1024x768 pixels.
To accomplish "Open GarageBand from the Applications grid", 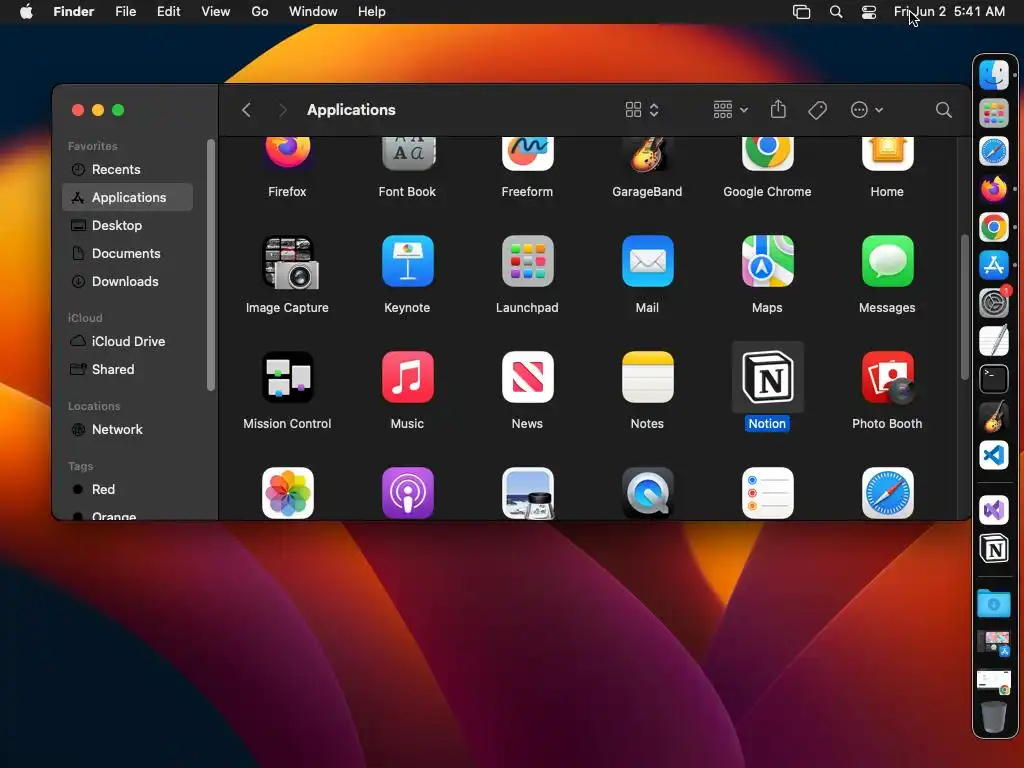I will [647, 153].
